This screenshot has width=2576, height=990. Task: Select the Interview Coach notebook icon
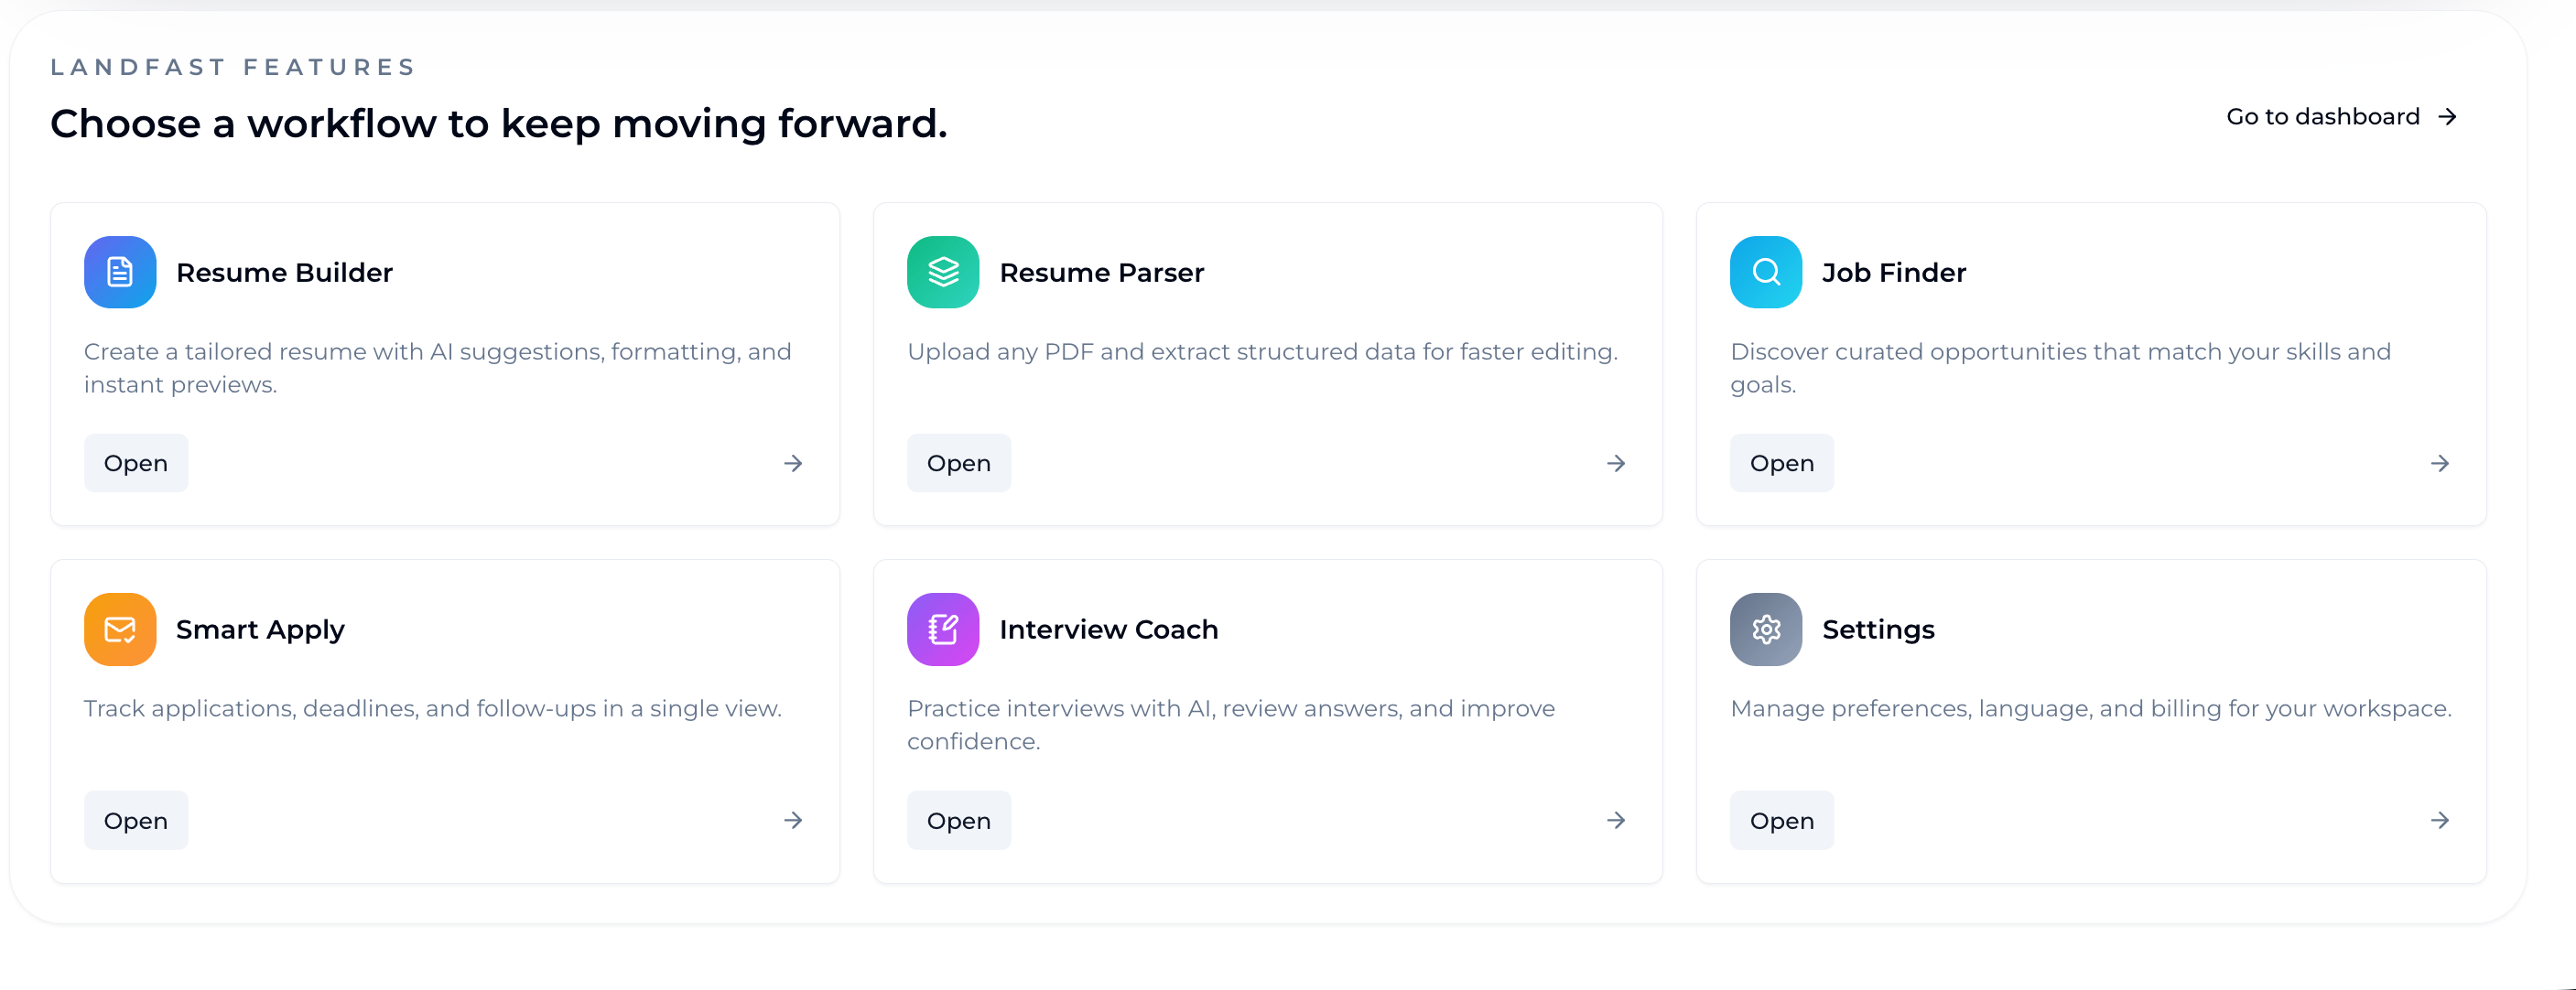pos(941,628)
